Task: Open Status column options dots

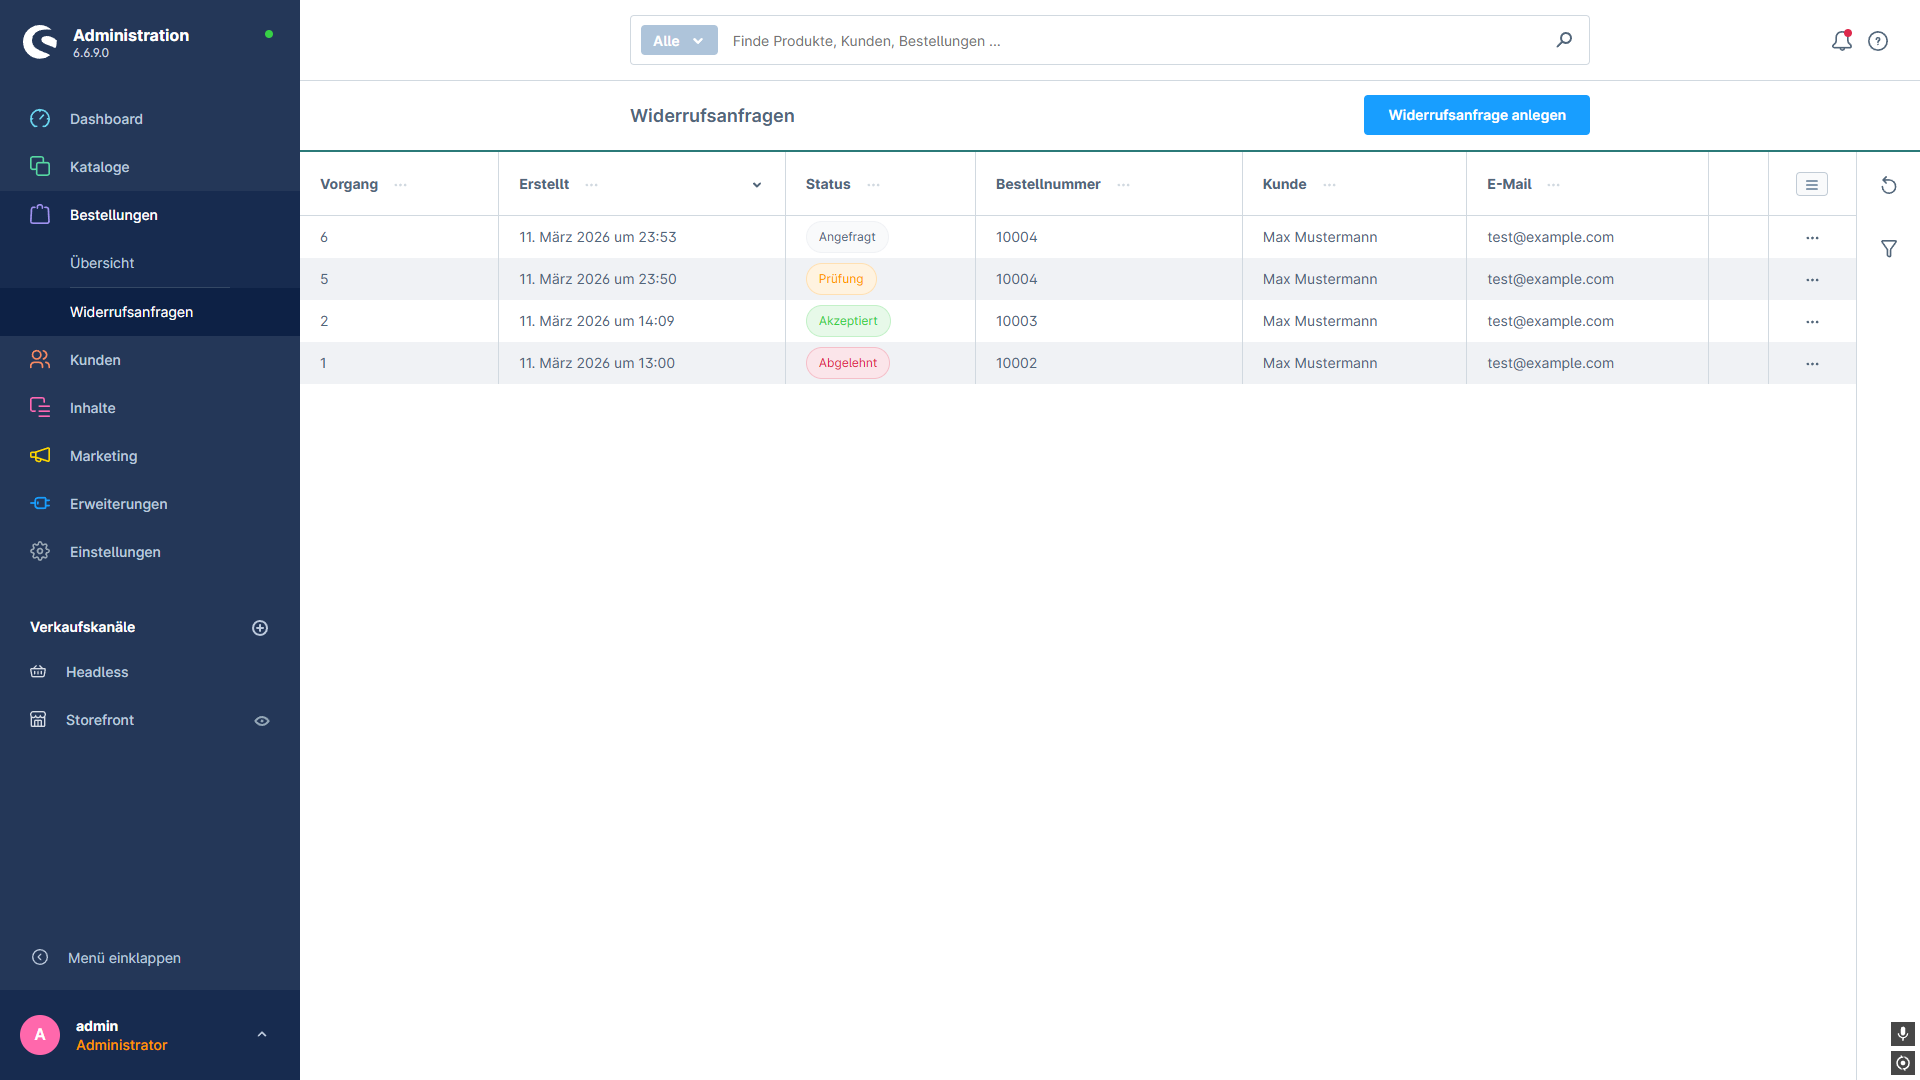Action: pyautogui.click(x=874, y=185)
